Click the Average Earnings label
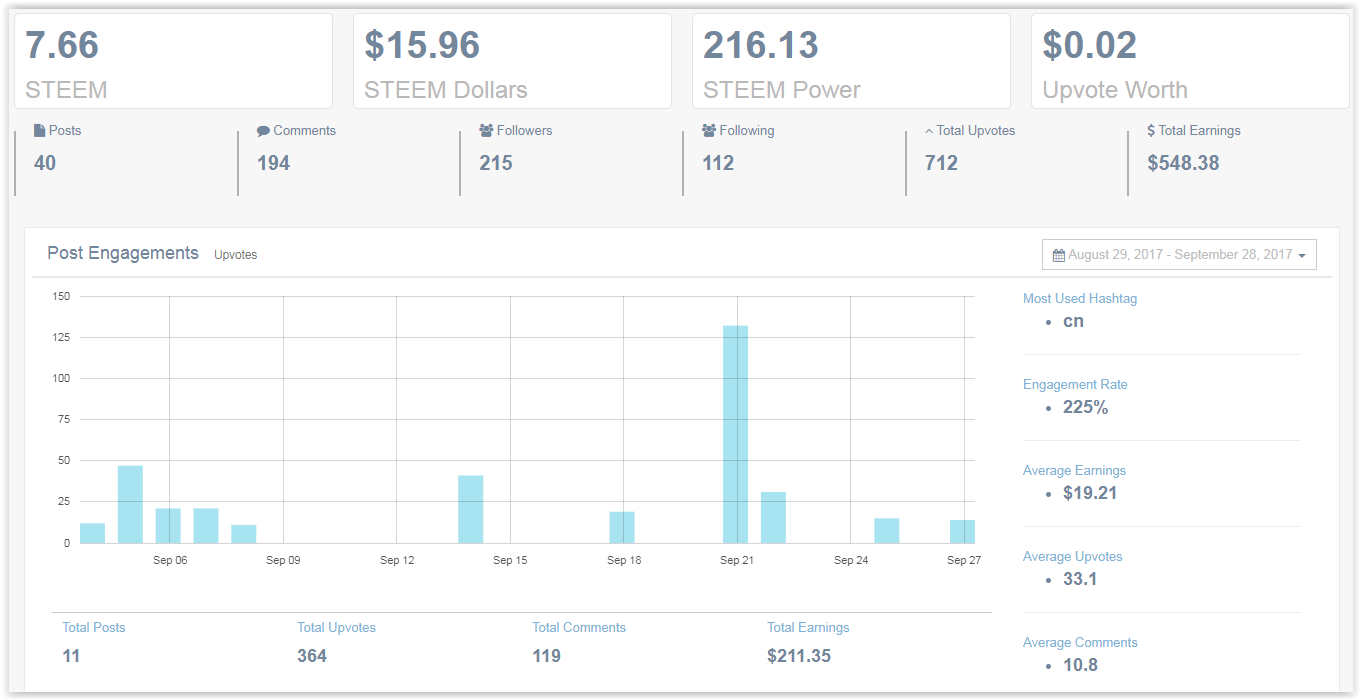The image size is (1361, 700). (x=1074, y=470)
